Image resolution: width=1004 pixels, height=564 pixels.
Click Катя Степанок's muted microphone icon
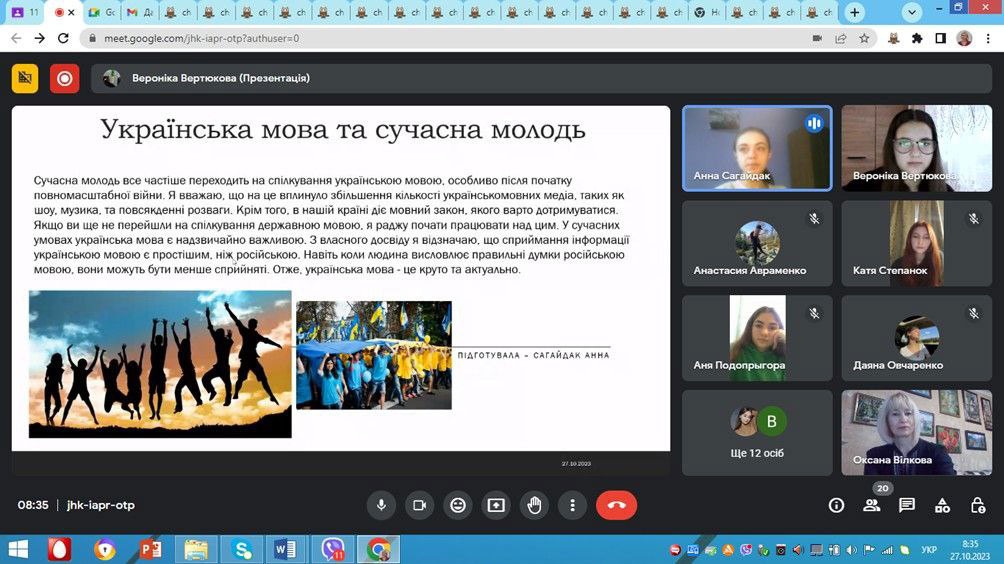pyautogui.click(x=973, y=219)
